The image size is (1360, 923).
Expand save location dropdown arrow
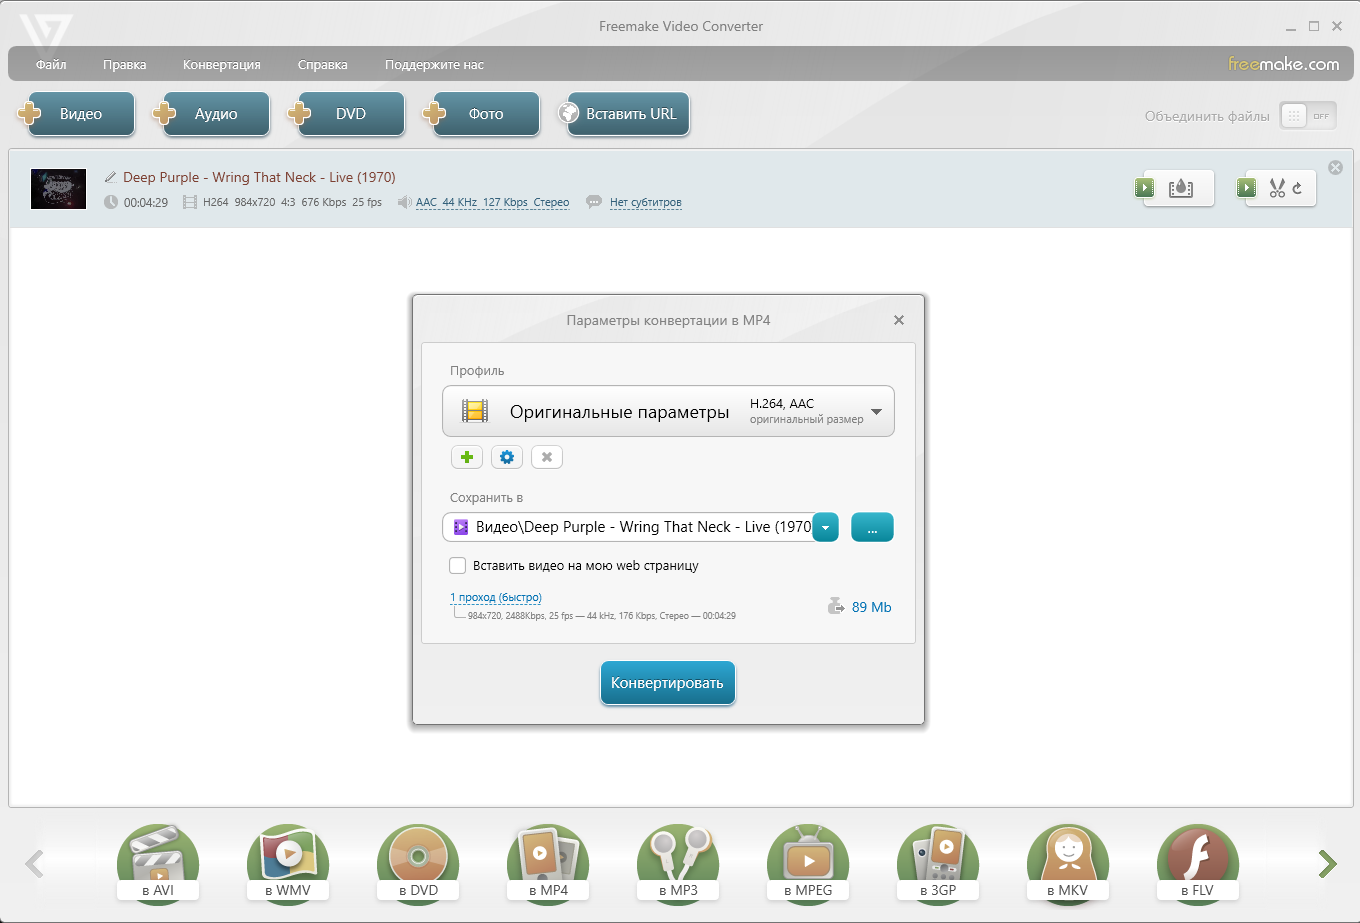click(x=825, y=527)
